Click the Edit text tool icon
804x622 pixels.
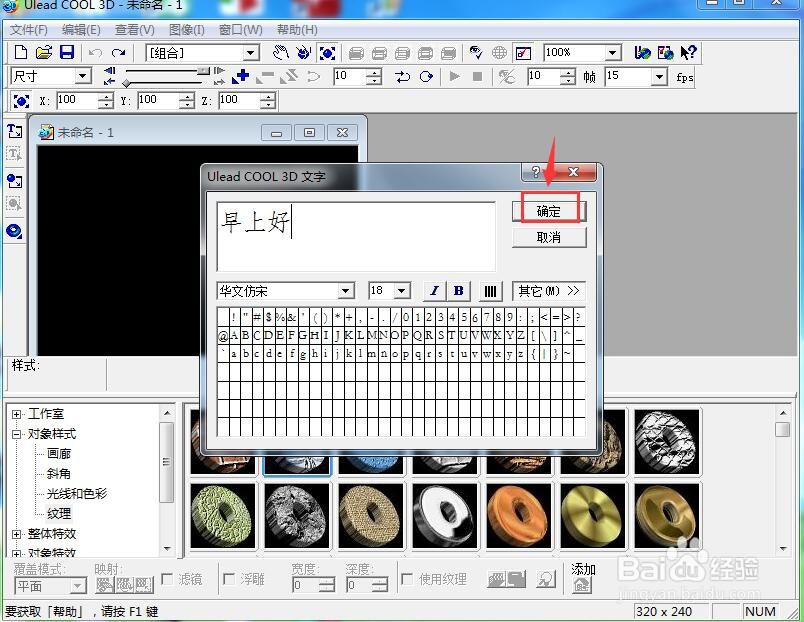pos(14,154)
